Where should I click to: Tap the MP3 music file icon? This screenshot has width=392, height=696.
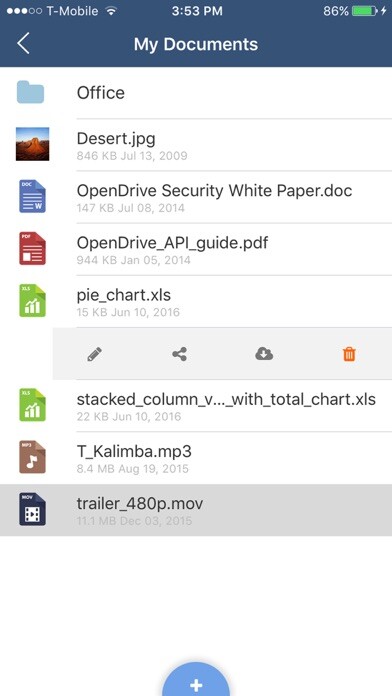[32, 457]
